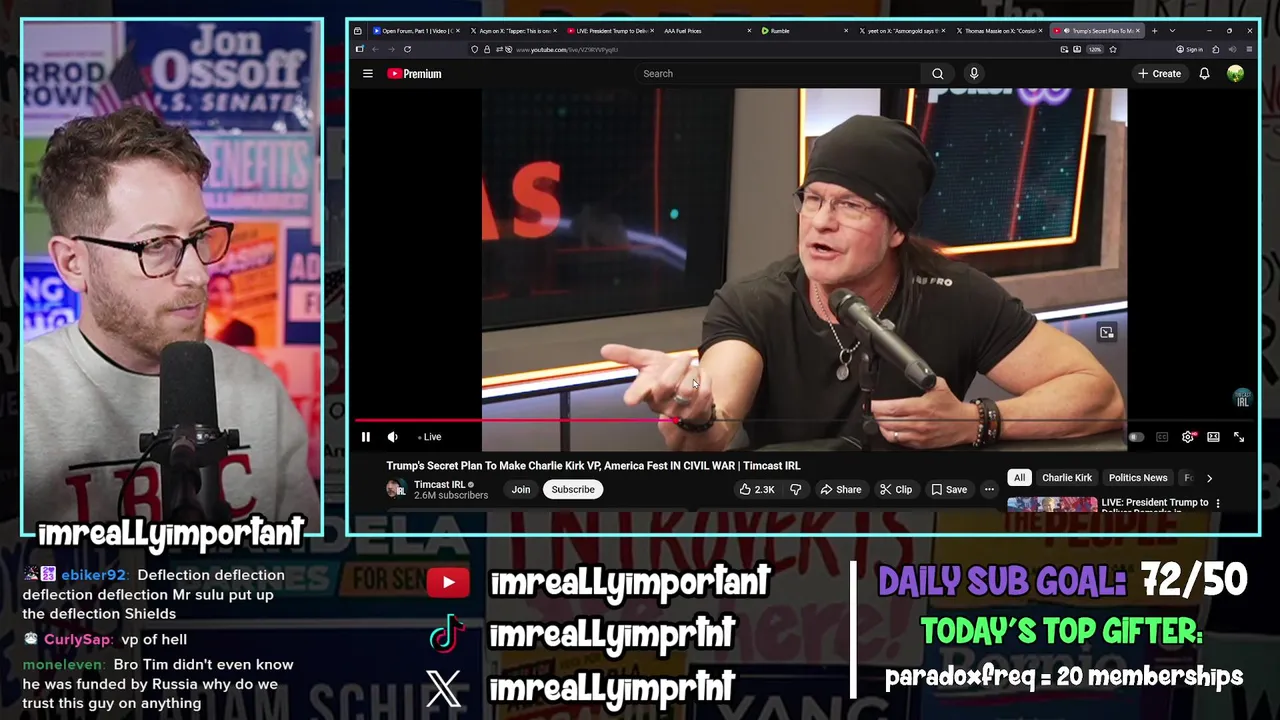Show more filter chips with the right arrow

(1209, 478)
